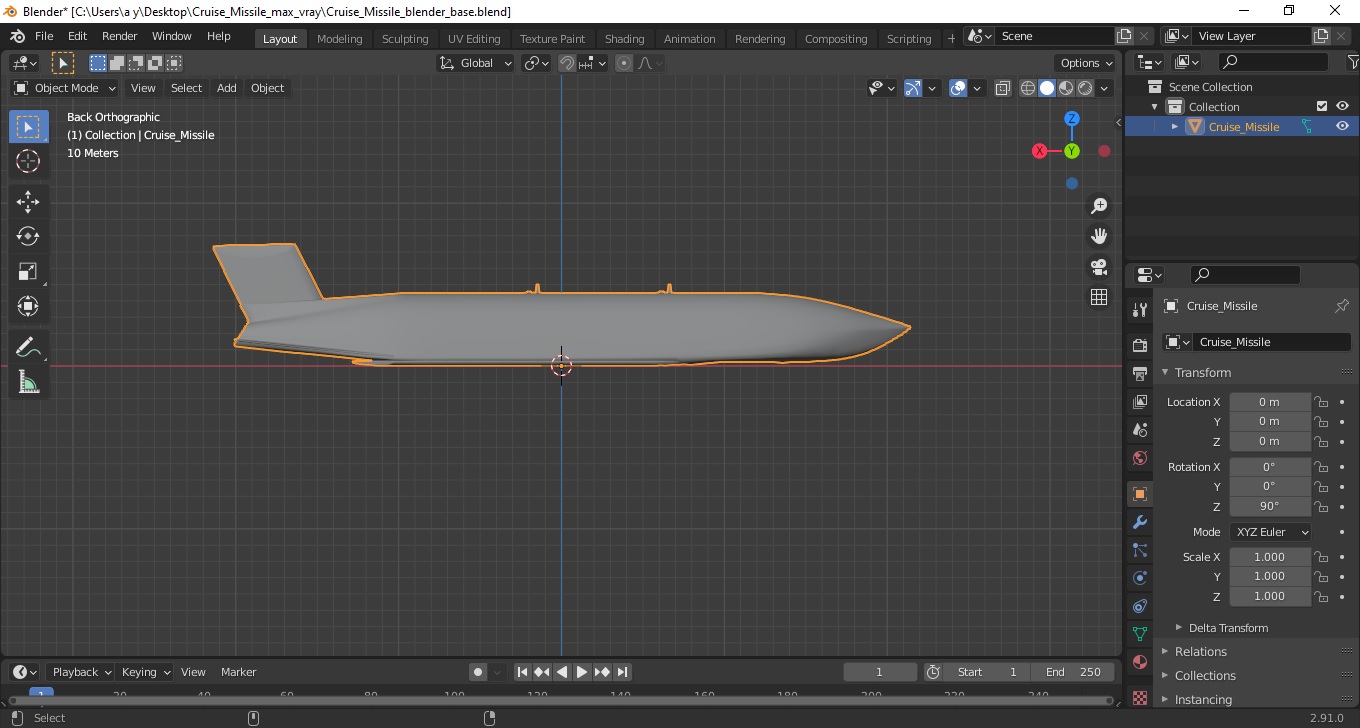Open the Texture properties tab
This screenshot has height=728, width=1360.
[x=1139, y=696]
